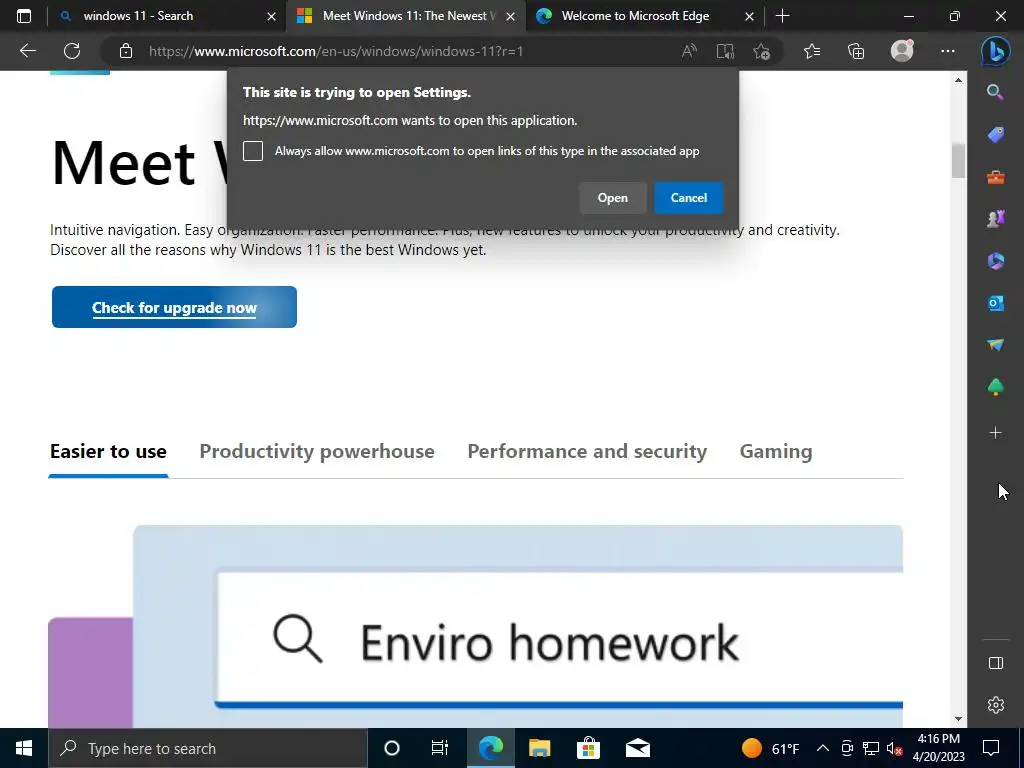Image resolution: width=1024 pixels, height=768 pixels.
Task: Close the Welcome to Microsoft Edge tab
Action: (x=750, y=16)
